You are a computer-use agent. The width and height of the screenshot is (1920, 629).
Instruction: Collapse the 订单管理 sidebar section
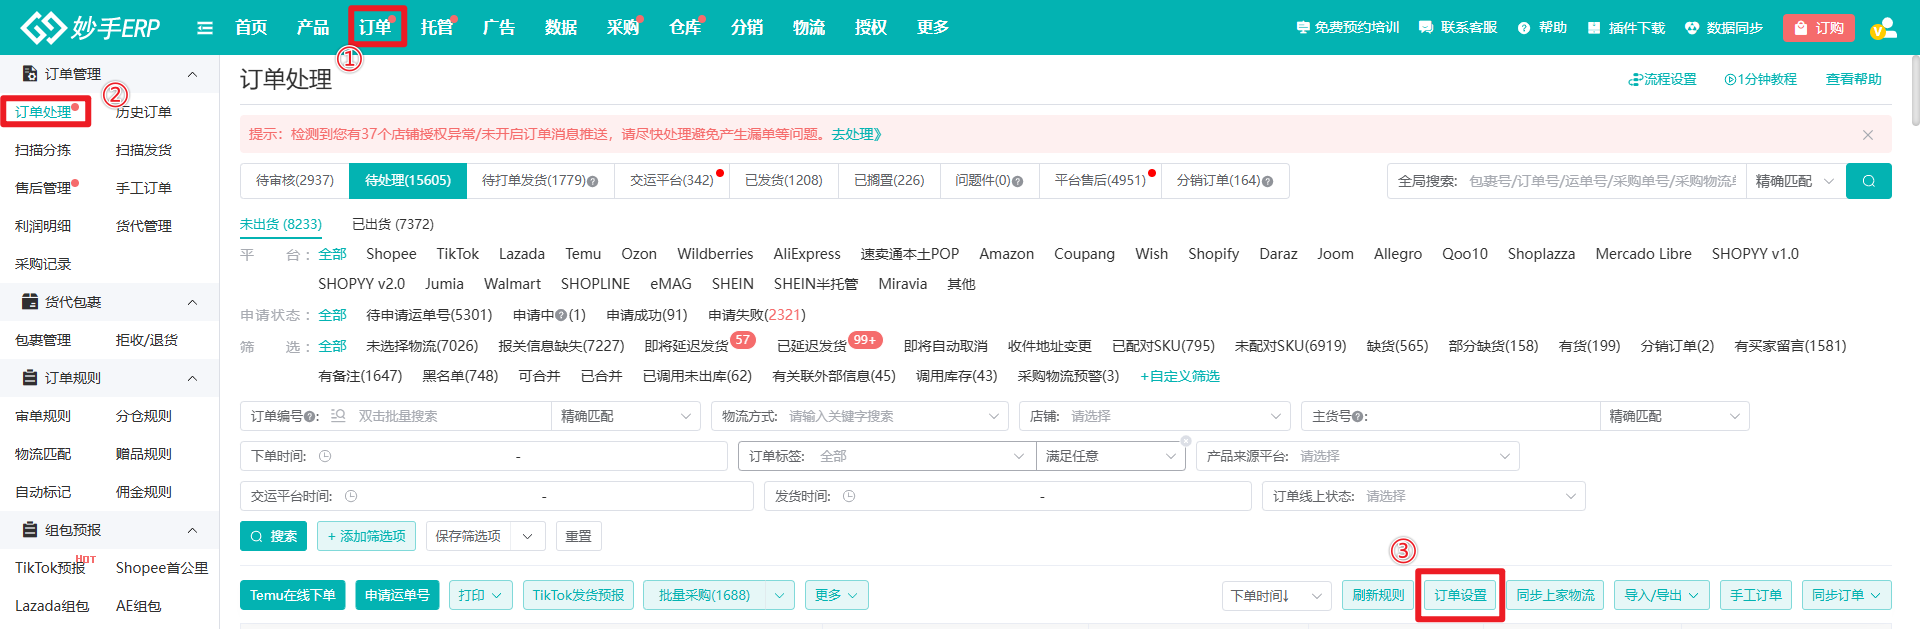tap(192, 74)
